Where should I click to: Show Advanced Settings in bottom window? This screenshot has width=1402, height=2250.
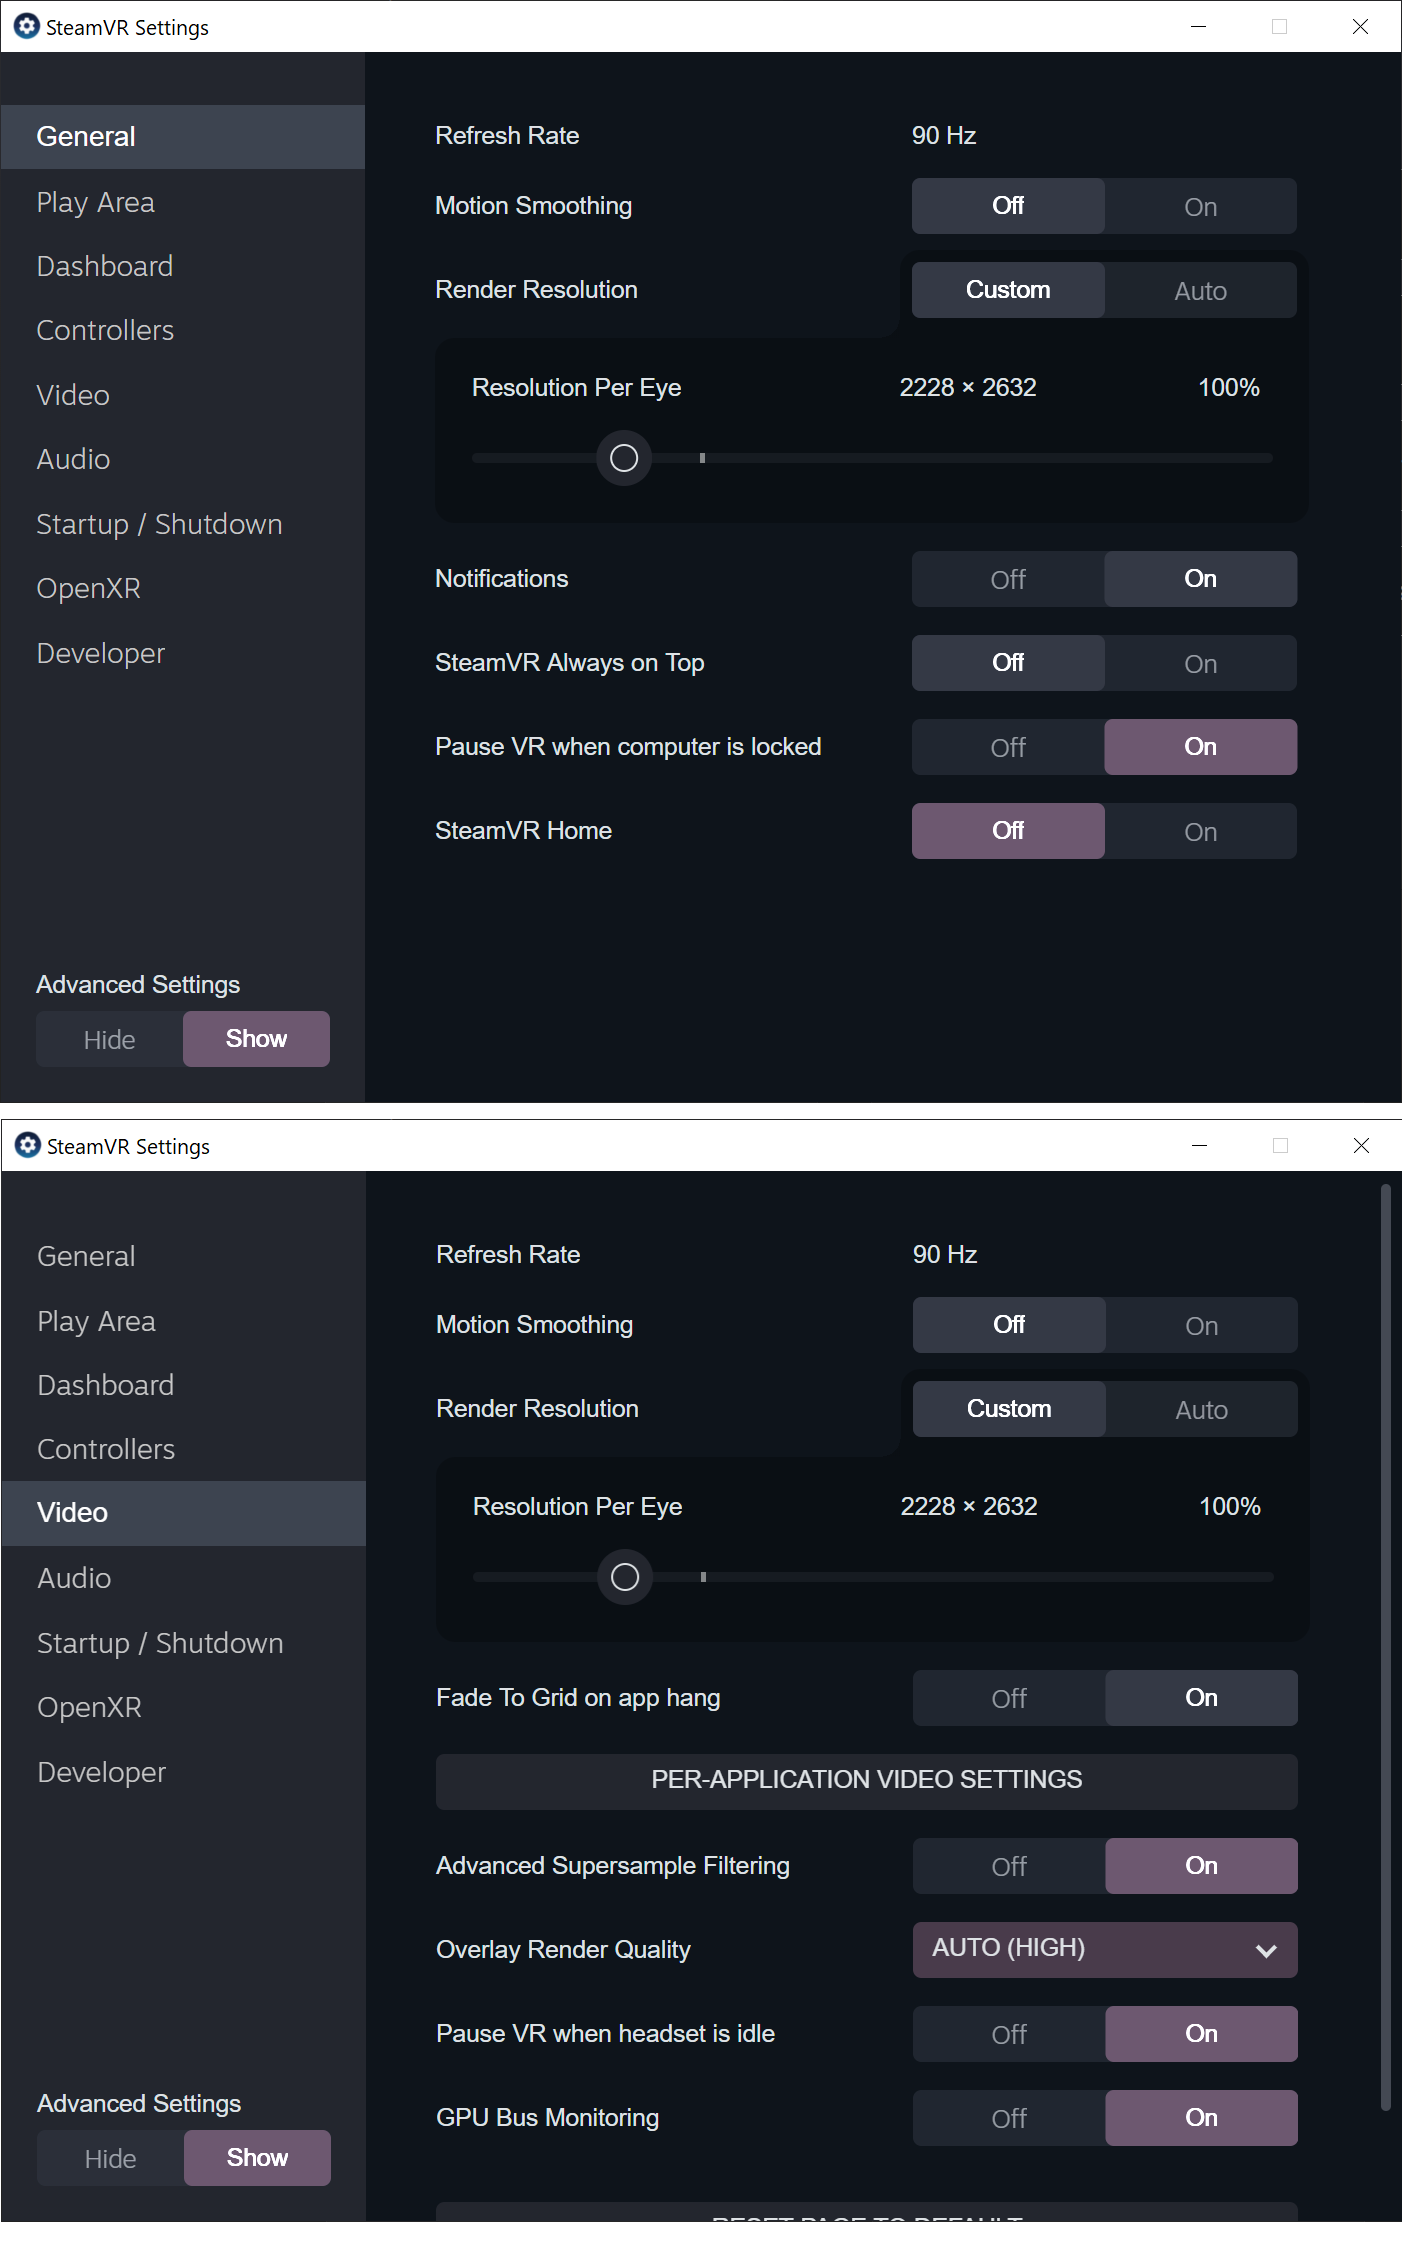[257, 2158]
